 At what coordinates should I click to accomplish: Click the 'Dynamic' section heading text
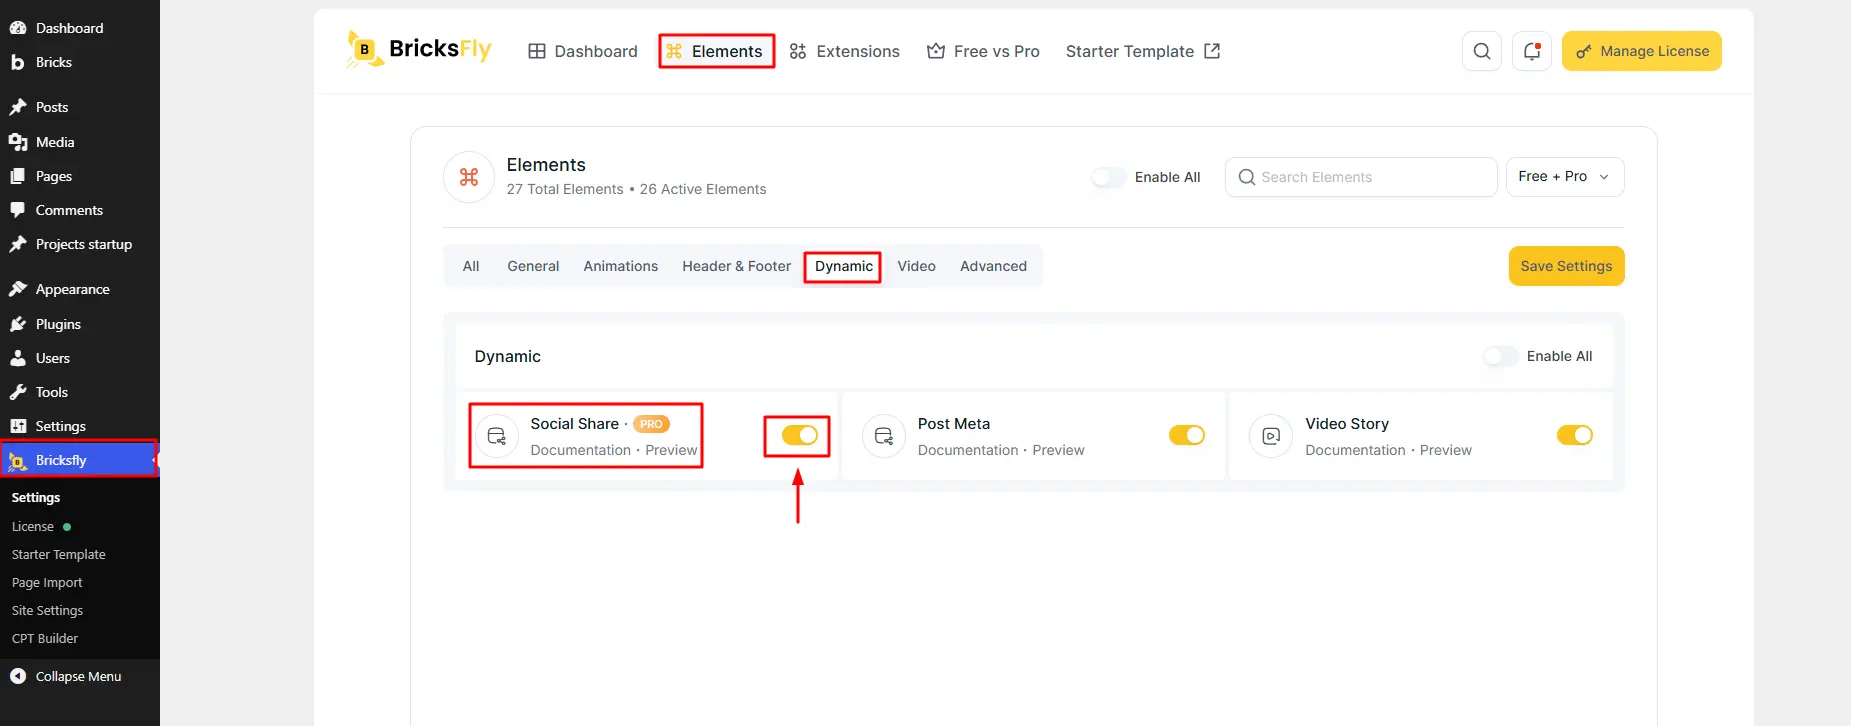point(508,356)
